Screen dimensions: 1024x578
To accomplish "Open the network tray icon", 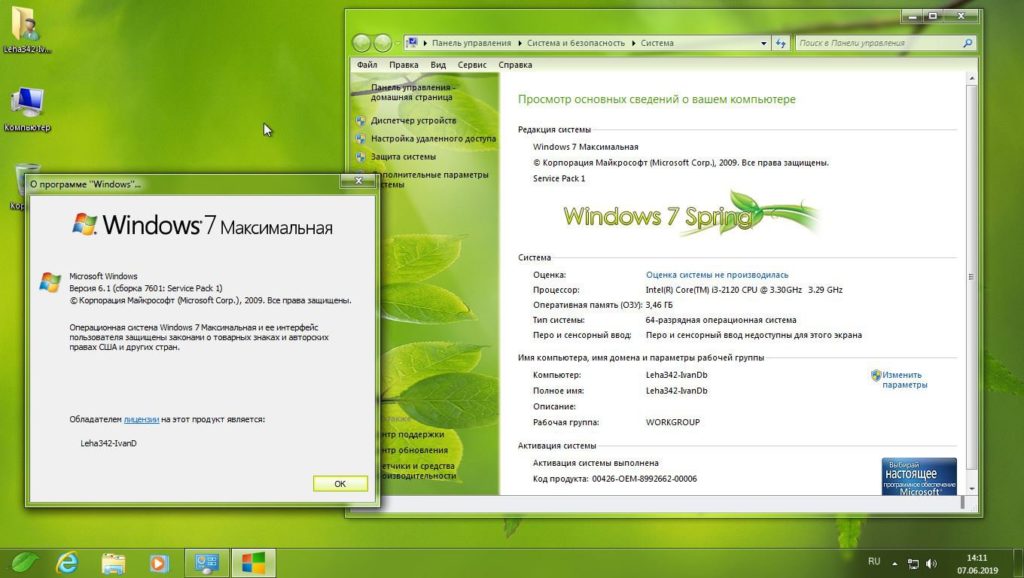I will click(913, 564).
